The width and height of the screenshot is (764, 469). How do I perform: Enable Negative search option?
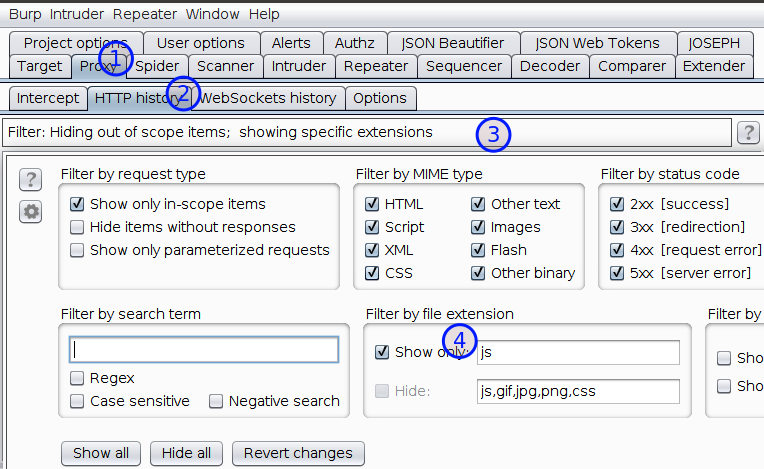pyautogui.click(x=216, y=401)
